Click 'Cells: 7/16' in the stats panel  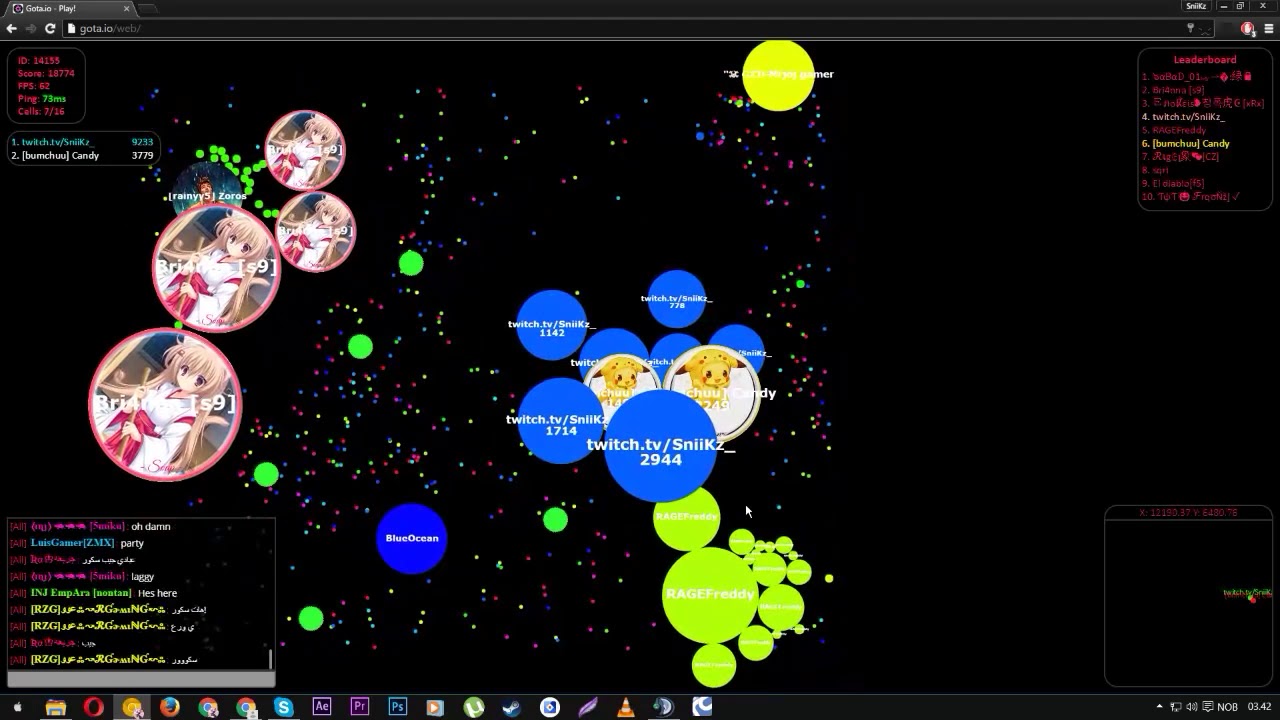pos(41,111)
